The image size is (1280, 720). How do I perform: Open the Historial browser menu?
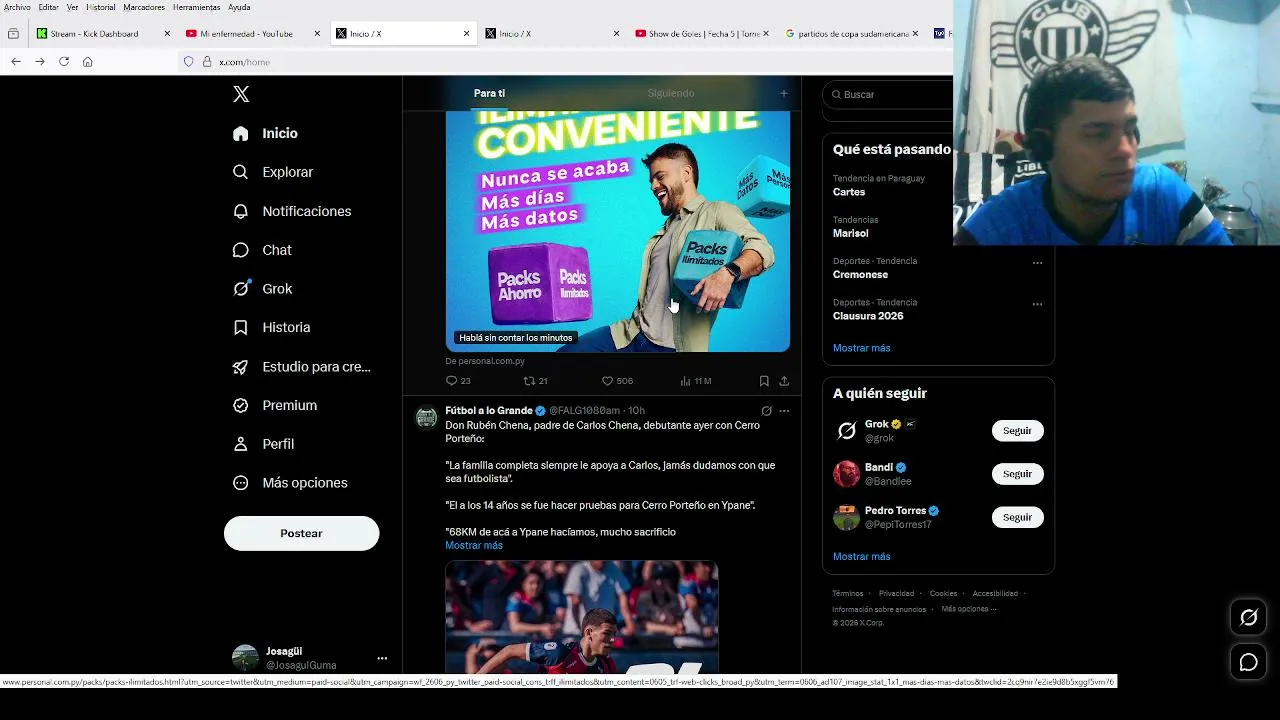(x=101, y=7)
